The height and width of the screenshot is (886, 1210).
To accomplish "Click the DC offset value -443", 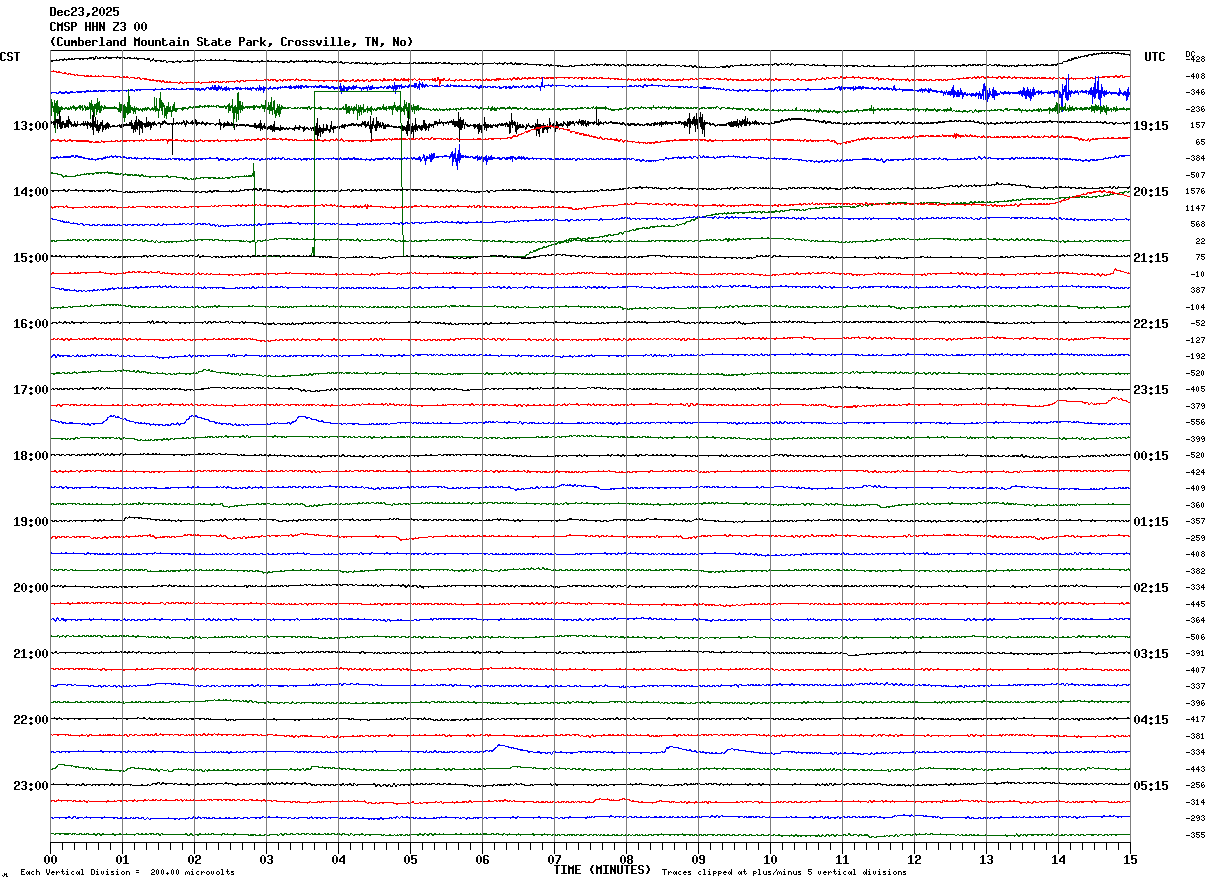I will coord(1196,769).
